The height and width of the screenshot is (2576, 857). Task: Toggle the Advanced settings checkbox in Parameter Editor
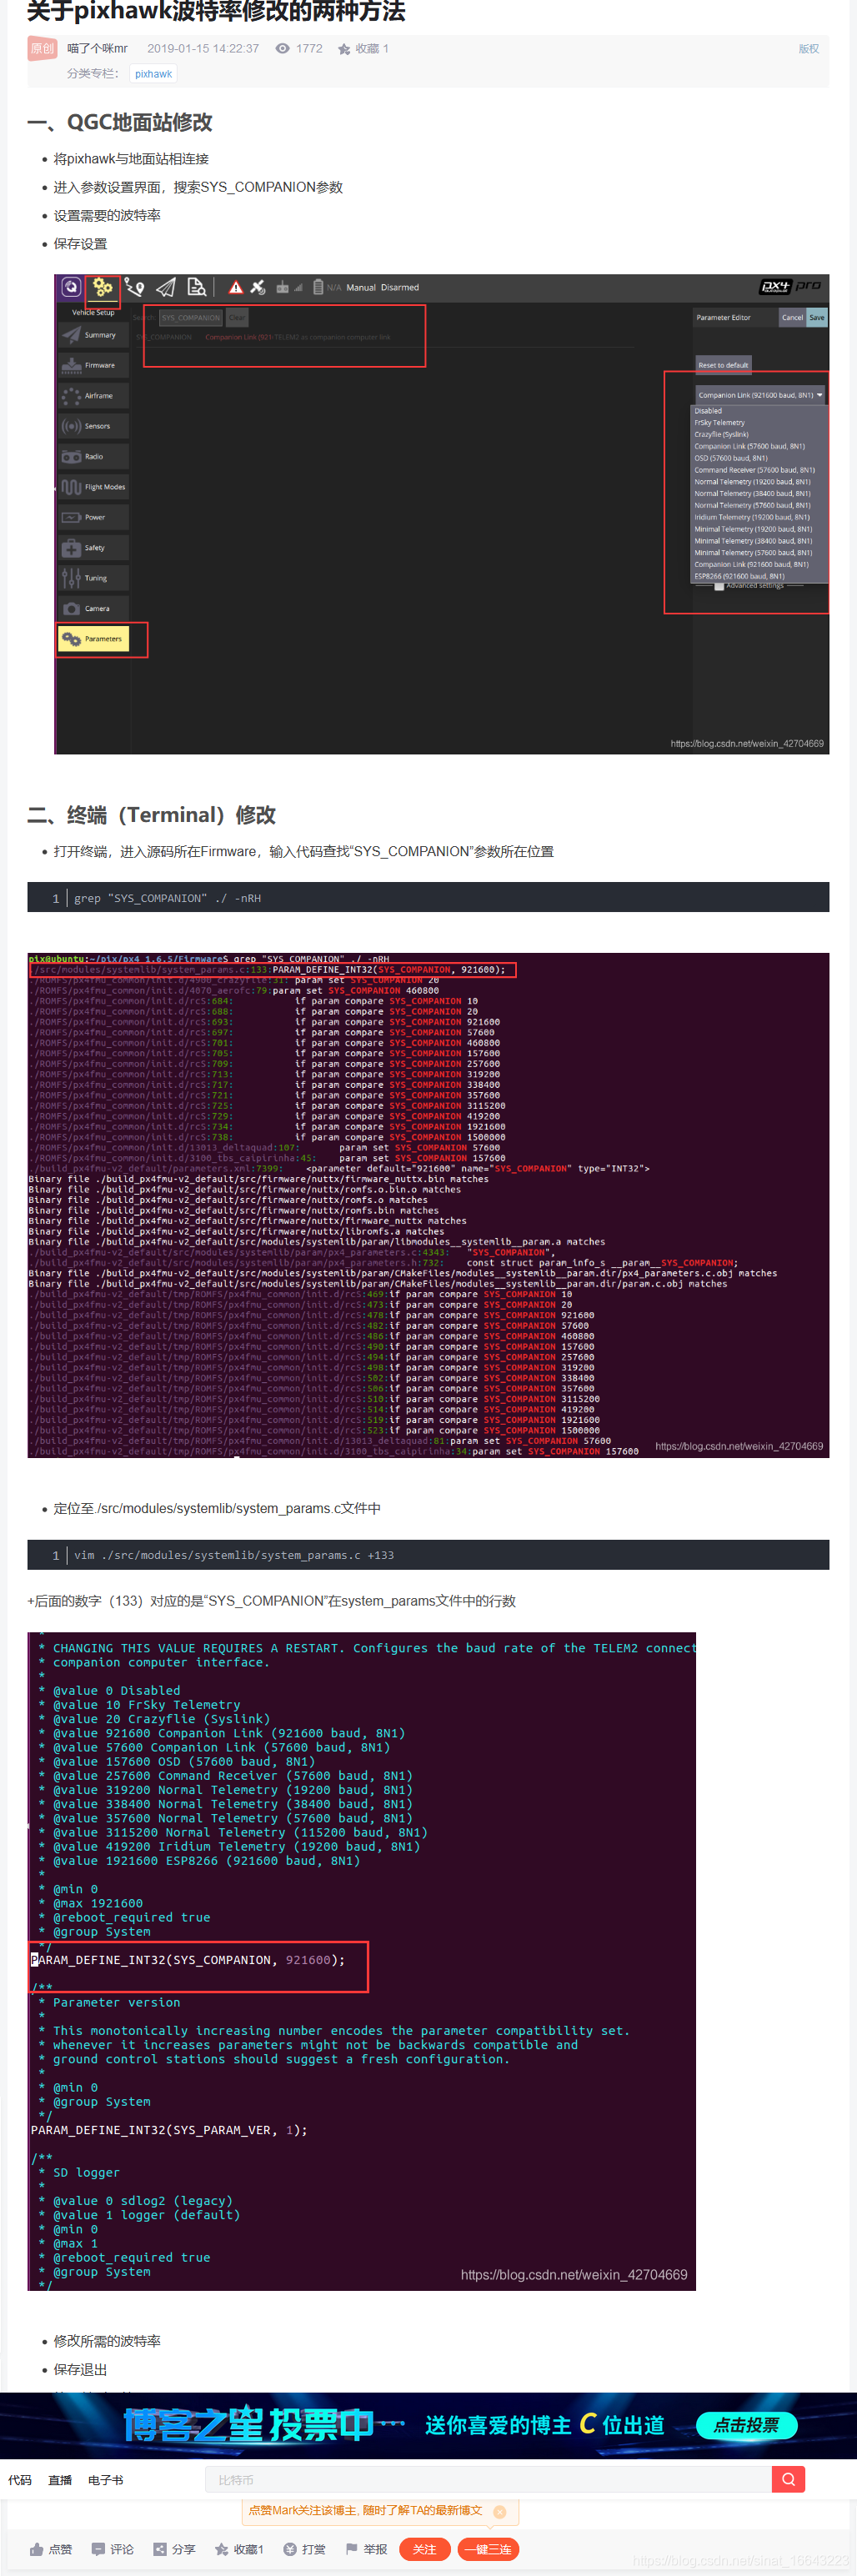point(719,587)
